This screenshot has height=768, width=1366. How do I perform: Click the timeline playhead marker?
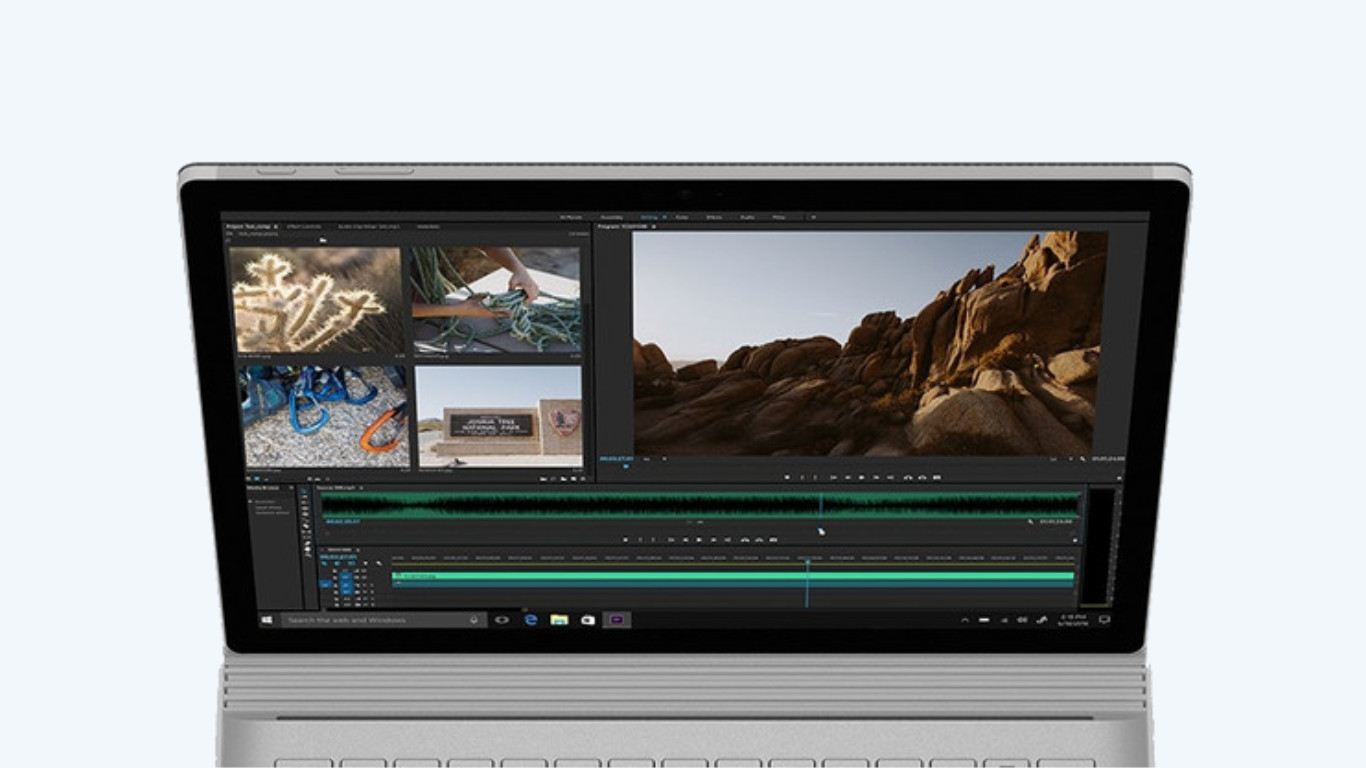807,563
